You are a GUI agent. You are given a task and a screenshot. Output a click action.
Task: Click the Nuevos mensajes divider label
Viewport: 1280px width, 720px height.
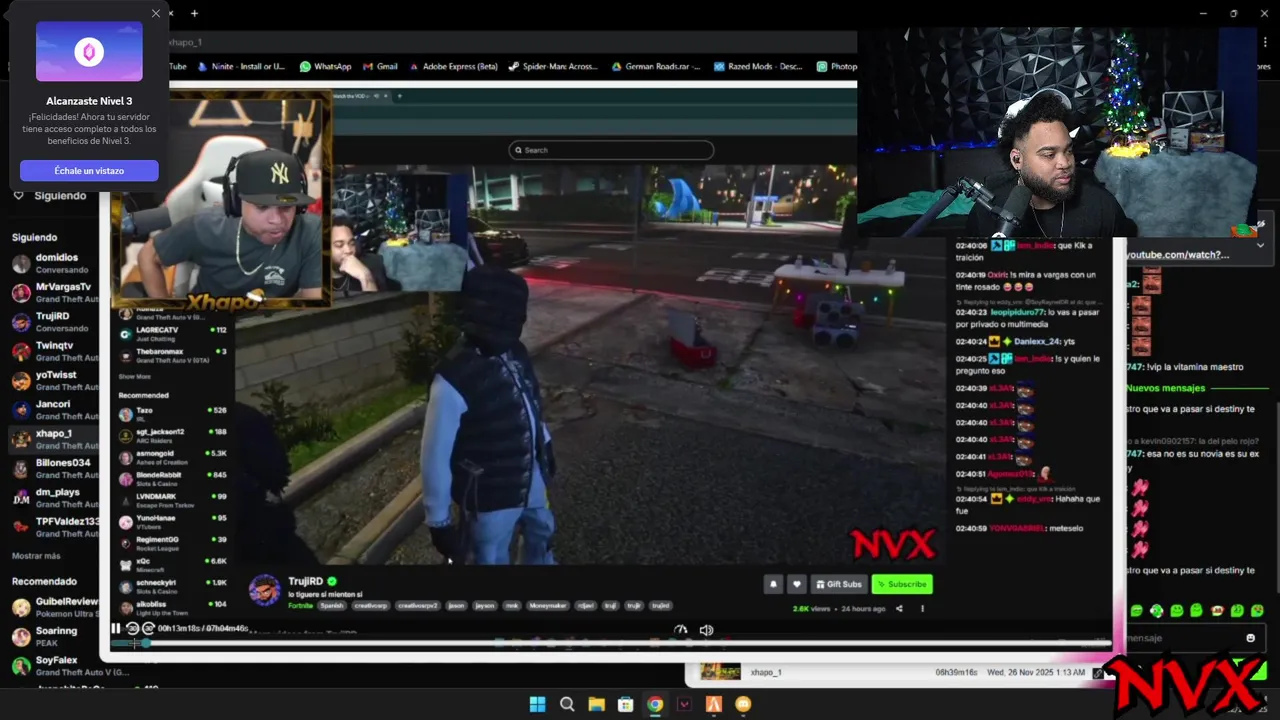[1165, 388]
